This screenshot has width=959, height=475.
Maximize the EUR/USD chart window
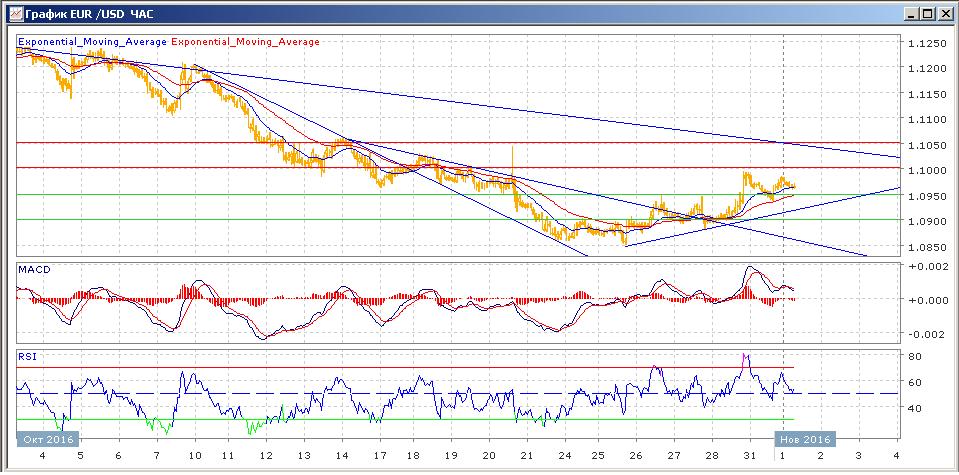coord(927,14)
